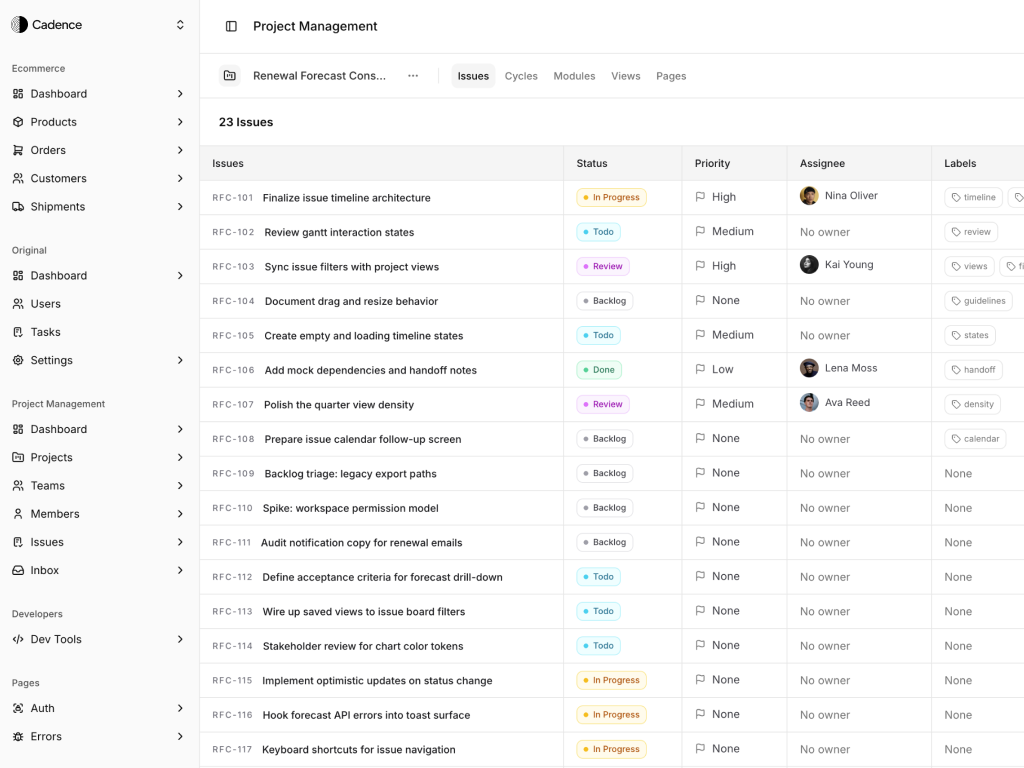Click the Issues icon in sidebar
The width and height of the screenshot is (1024, 768).
(18, 542)
